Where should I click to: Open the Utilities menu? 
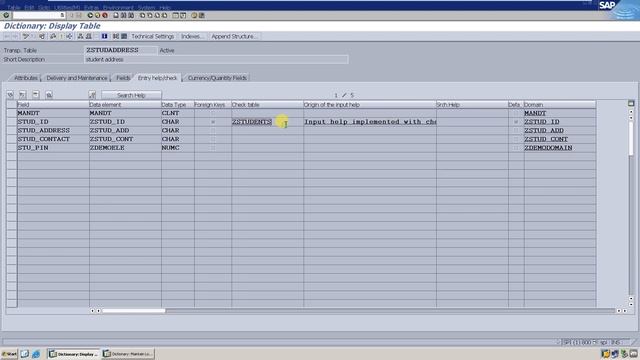pos(67,7)
